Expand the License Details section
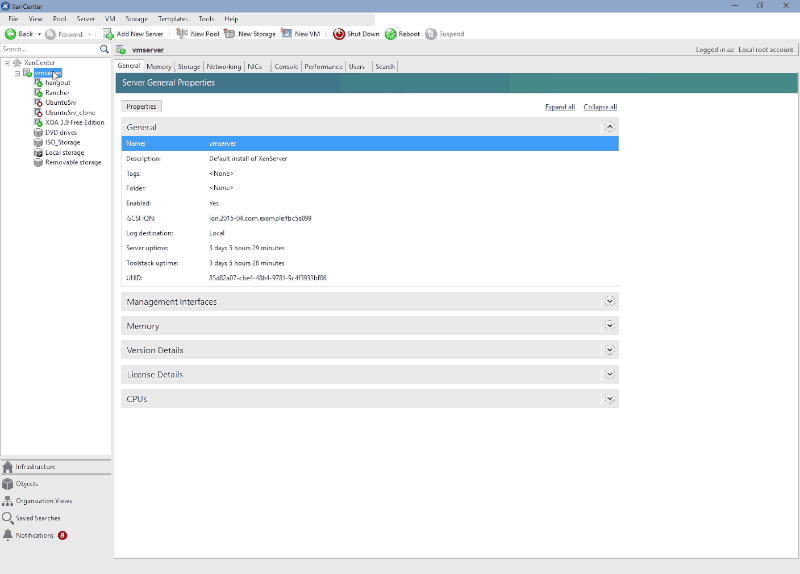Image resolution: width=800 pixels, height=574 pixels. (x=610, y=375)
